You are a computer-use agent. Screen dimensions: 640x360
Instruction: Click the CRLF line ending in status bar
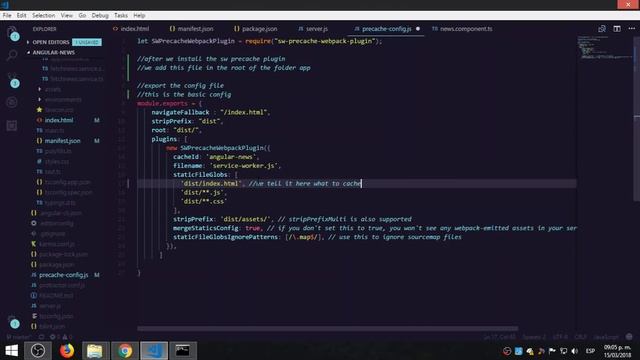[581, 337]
